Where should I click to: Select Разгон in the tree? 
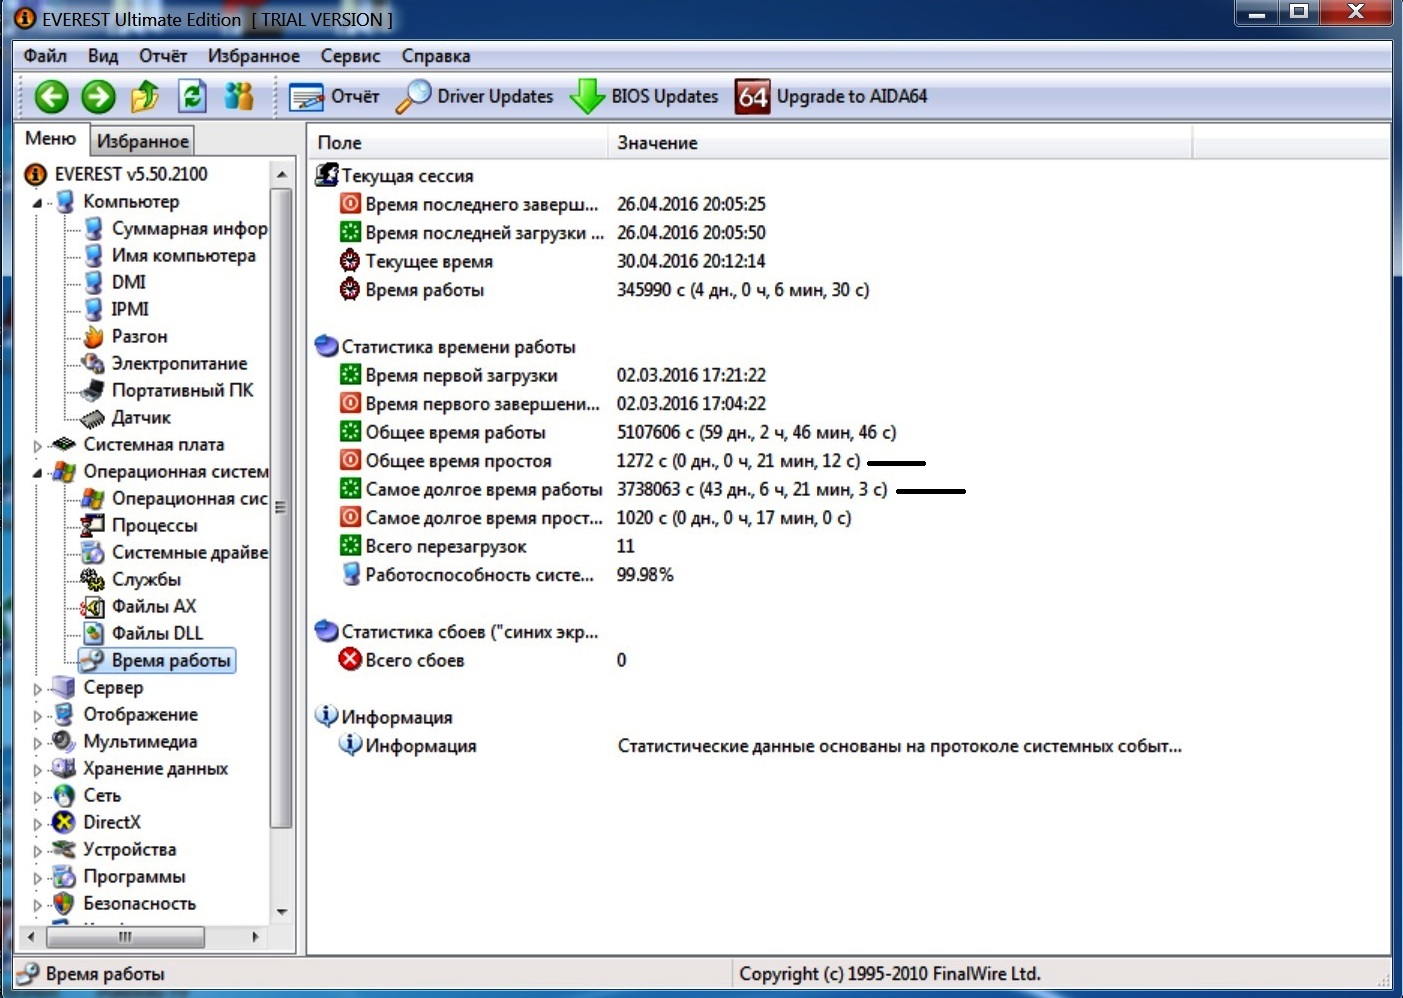[139, 337]
